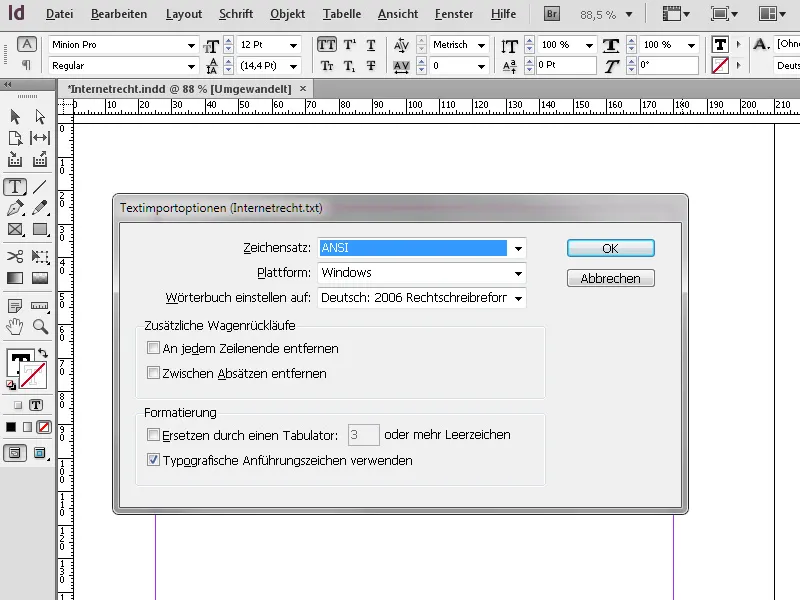Click the Strikethrough button
800x600 pixels.
(x=371, y=66)
